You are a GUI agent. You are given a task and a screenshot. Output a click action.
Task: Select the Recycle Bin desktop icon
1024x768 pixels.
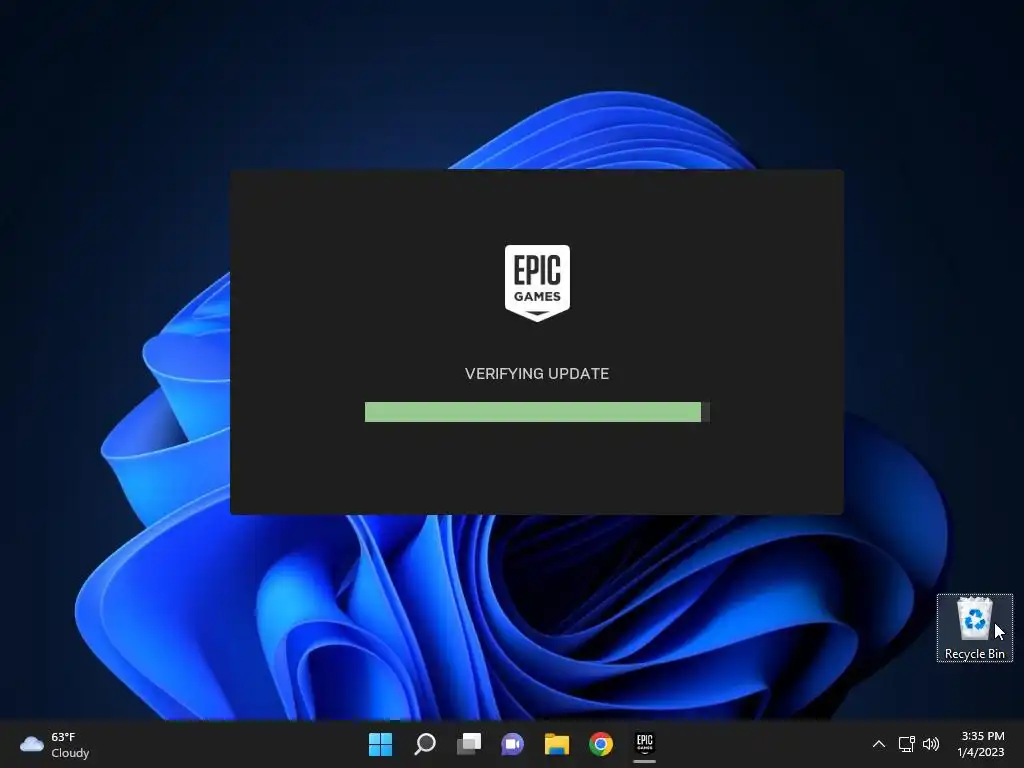[x=974, y=628]
